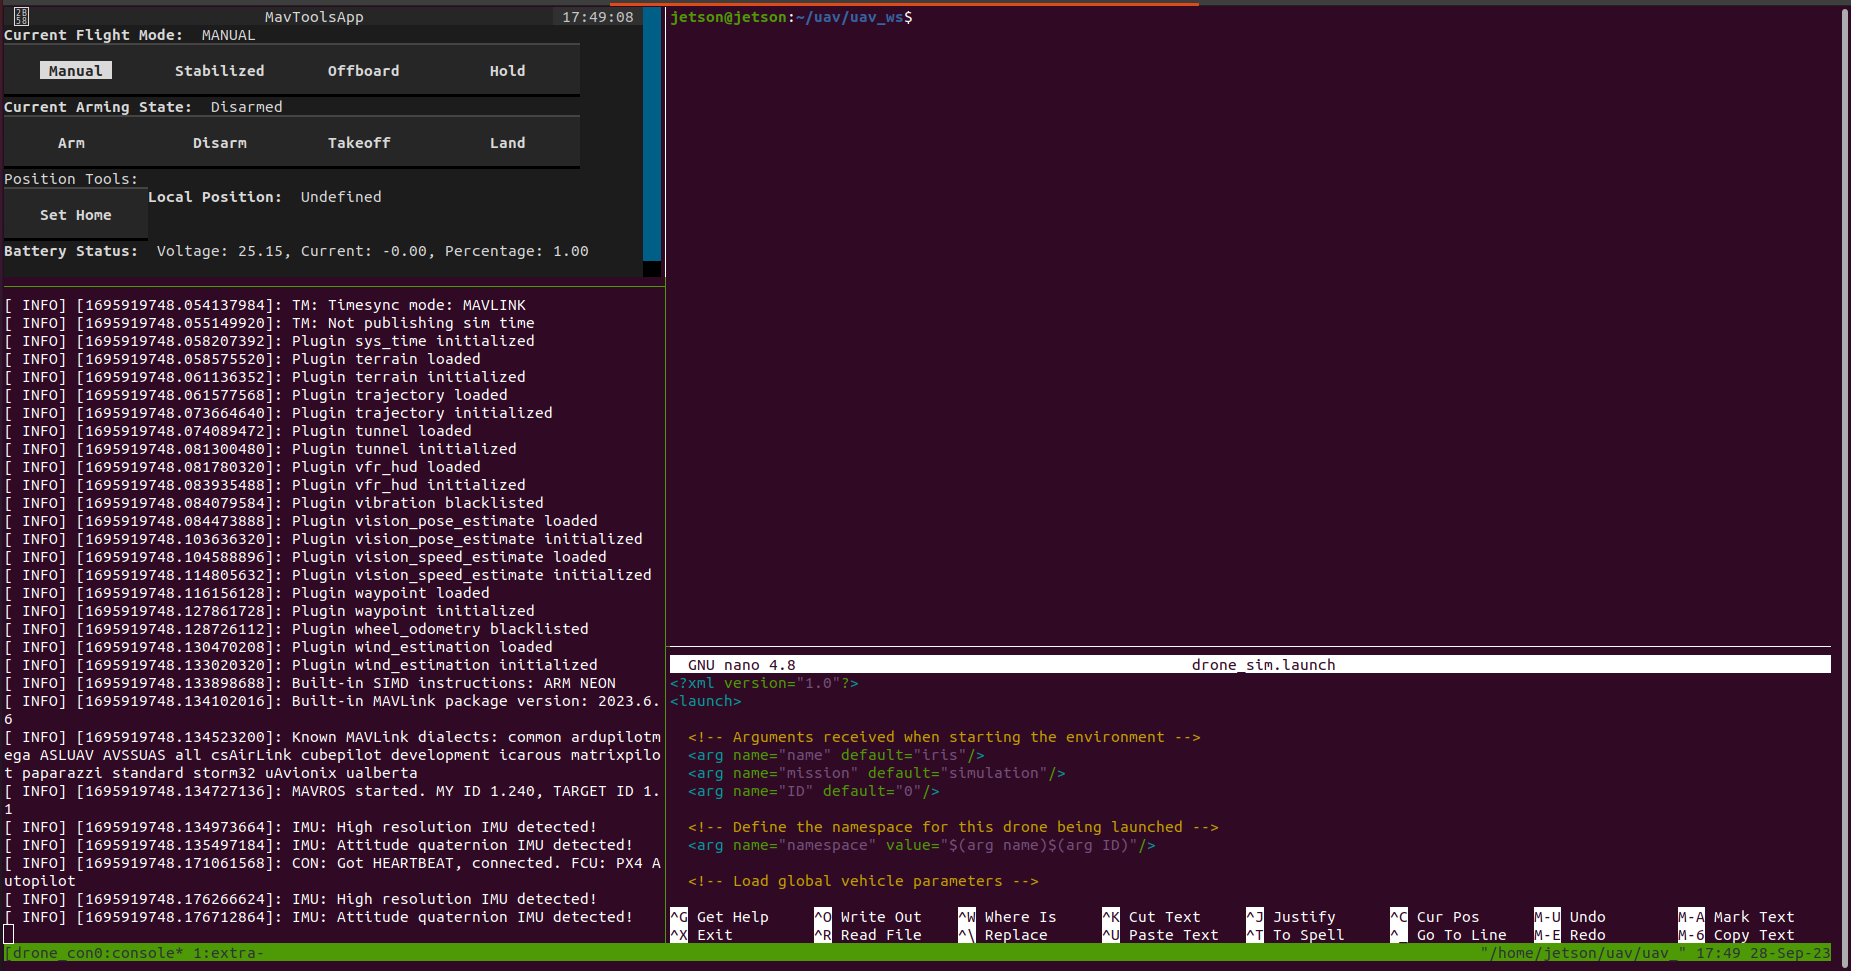
Task: Click the <launch> tag line in nano
Action: click(x=706, y=701)
